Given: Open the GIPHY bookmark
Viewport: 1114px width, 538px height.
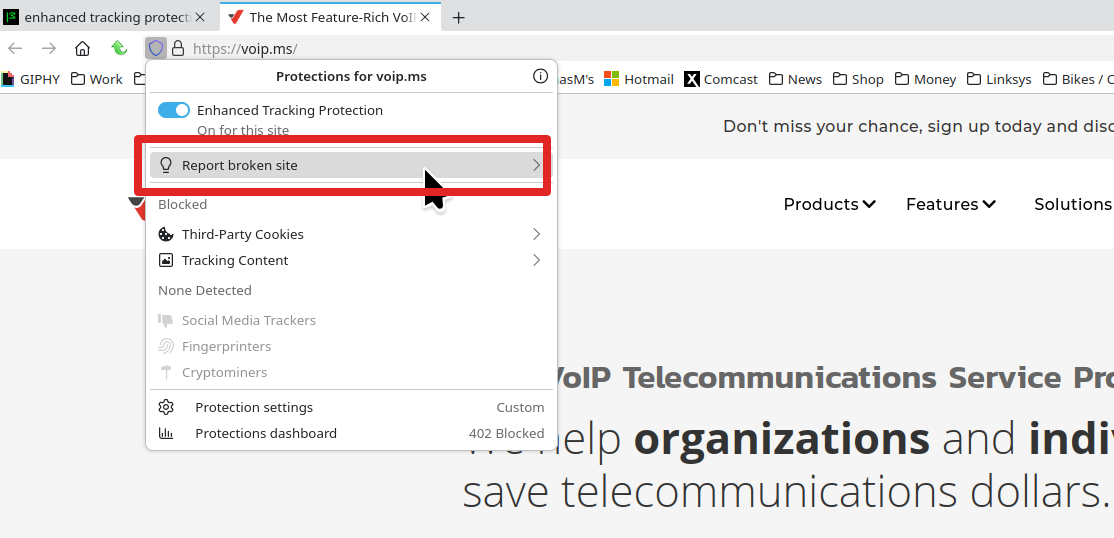Looking at the screenshot, I should tap(31, 79).
